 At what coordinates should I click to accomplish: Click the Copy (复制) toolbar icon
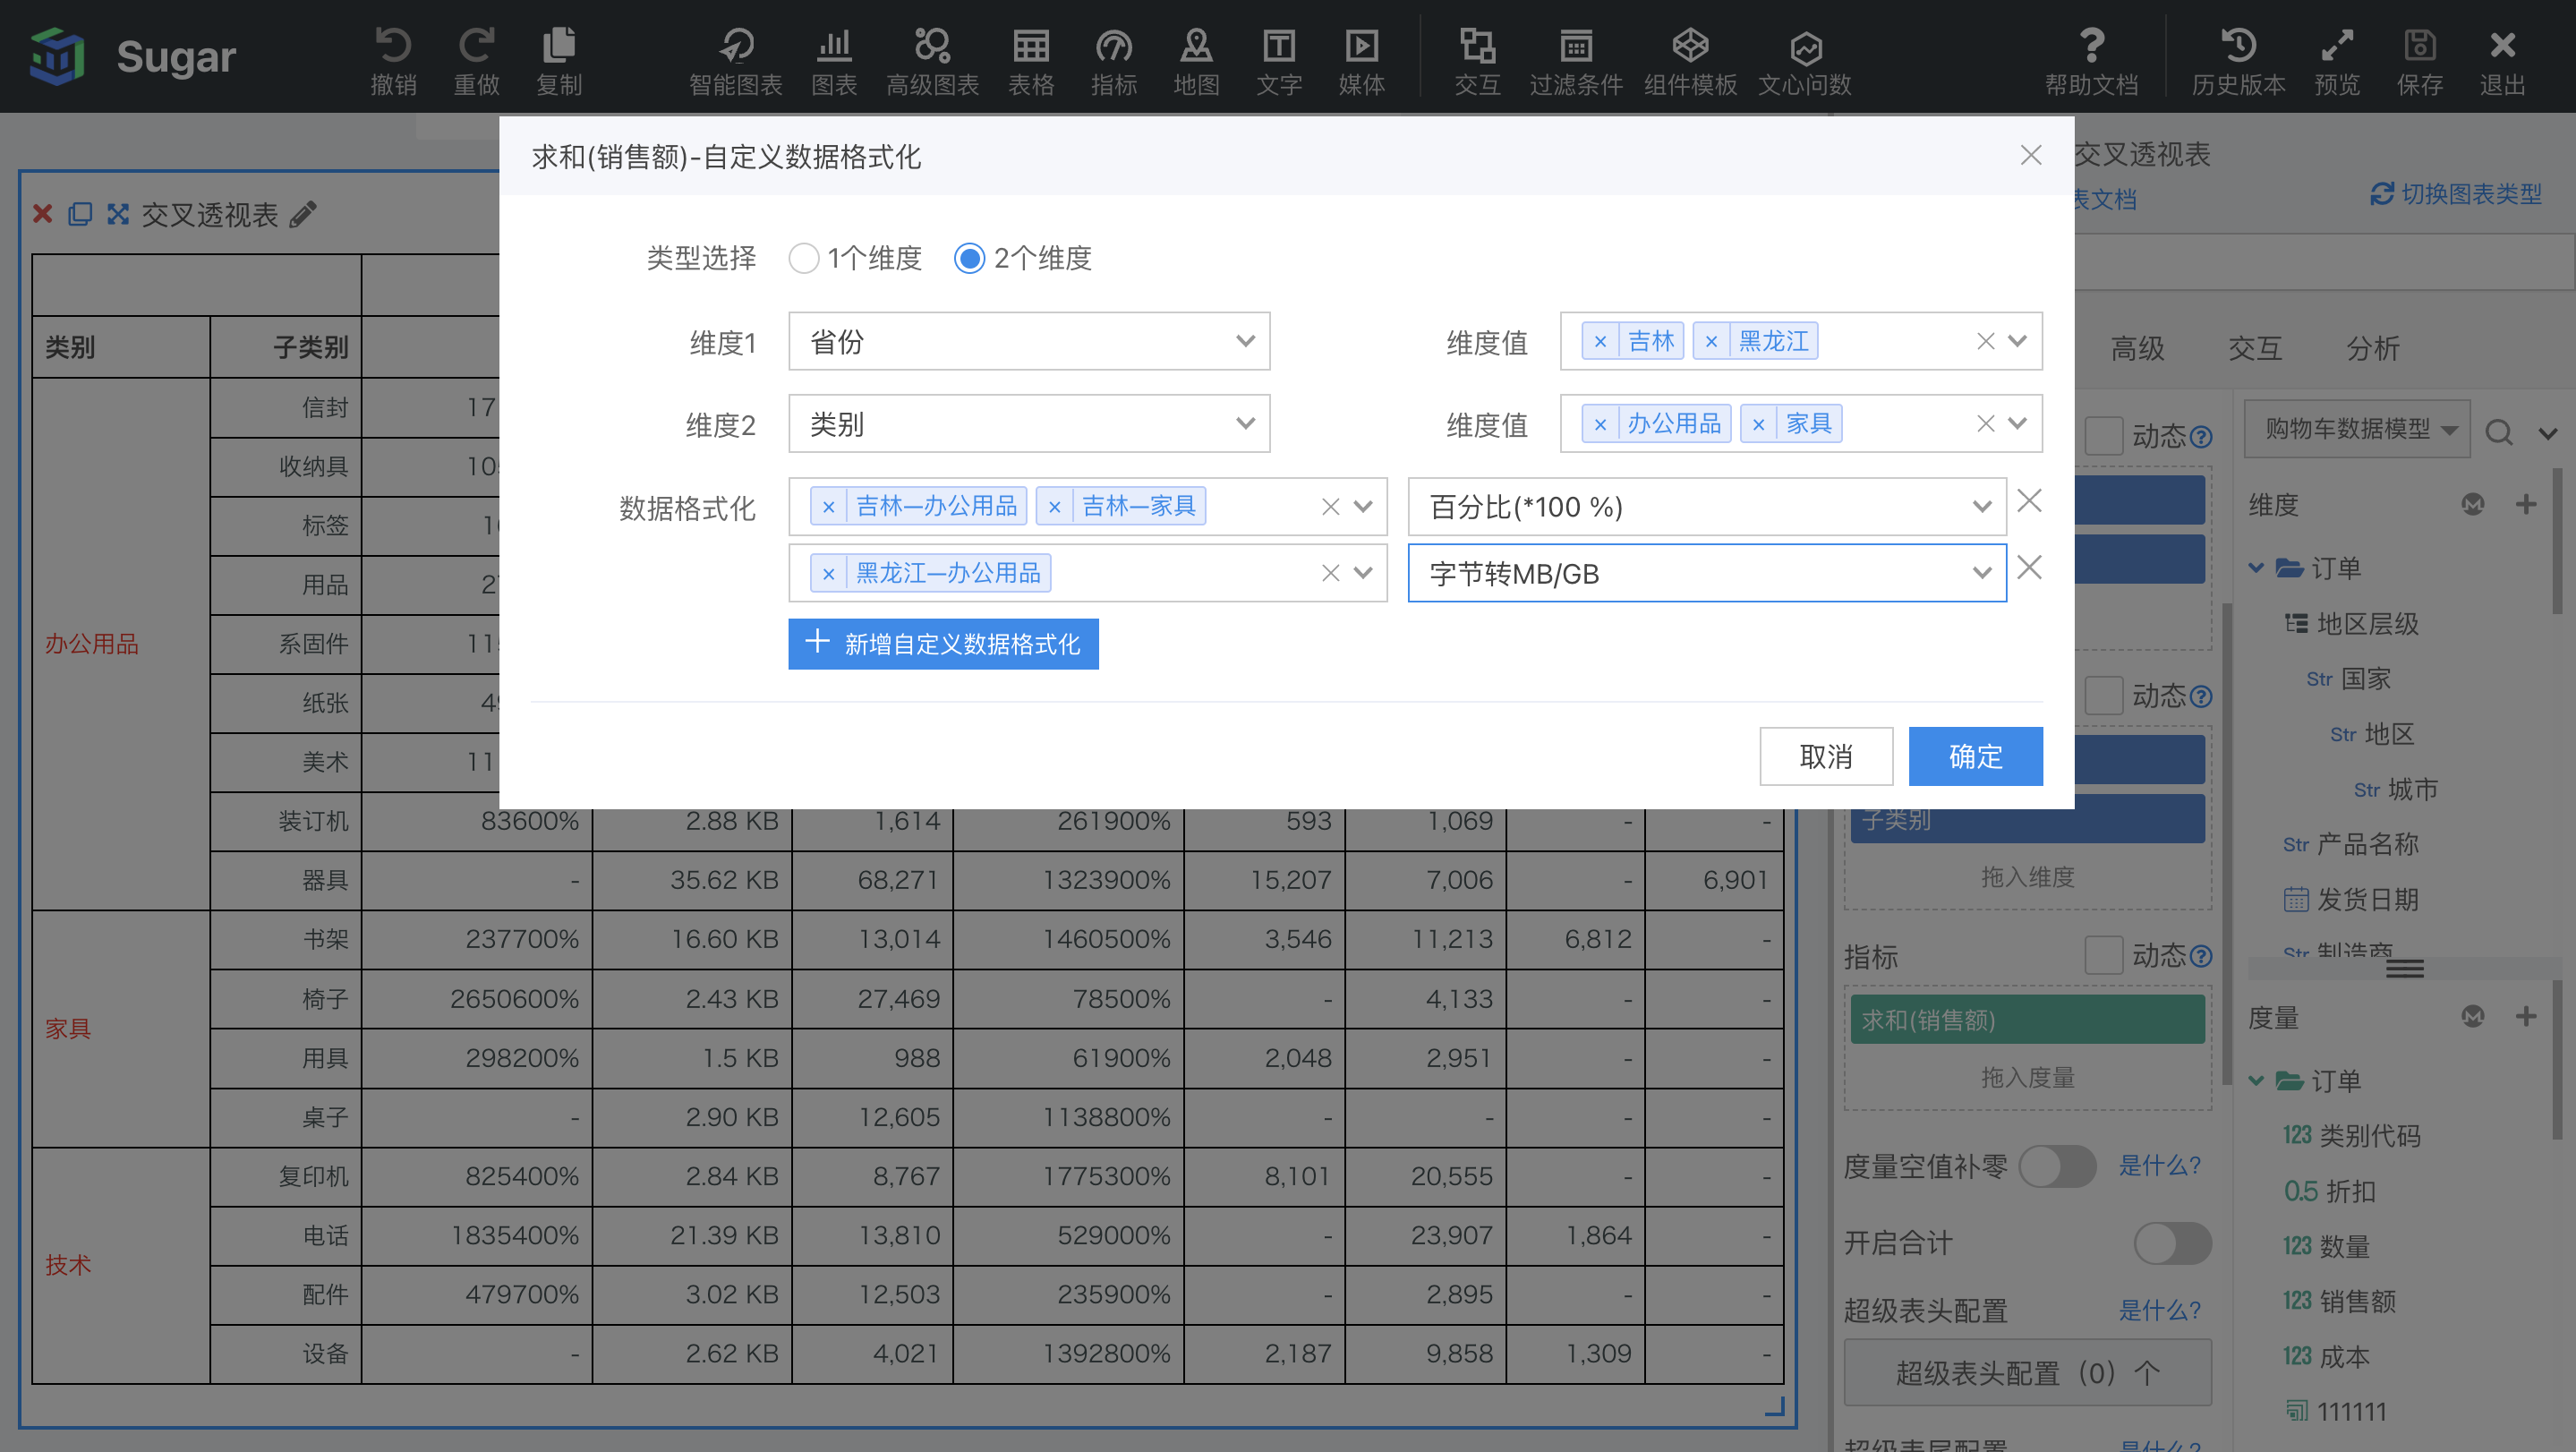point(559,60)
